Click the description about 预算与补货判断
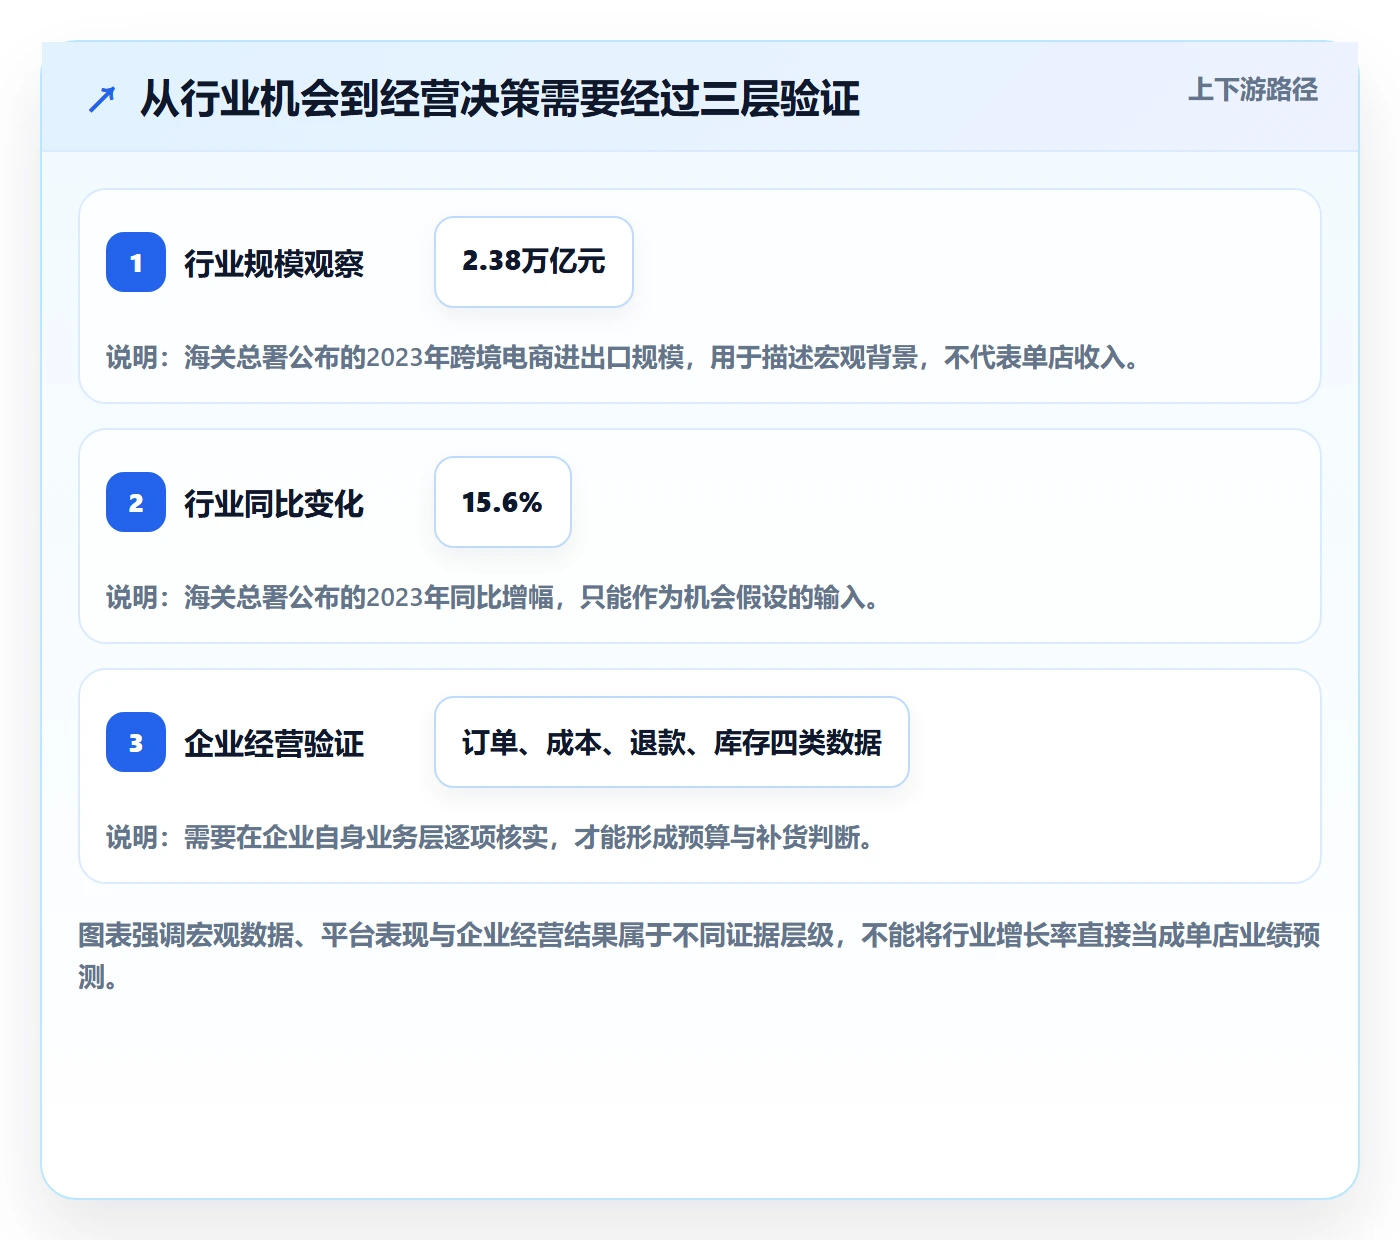This screenshot has height=1240, width=1400. click(x=490, y=837)
